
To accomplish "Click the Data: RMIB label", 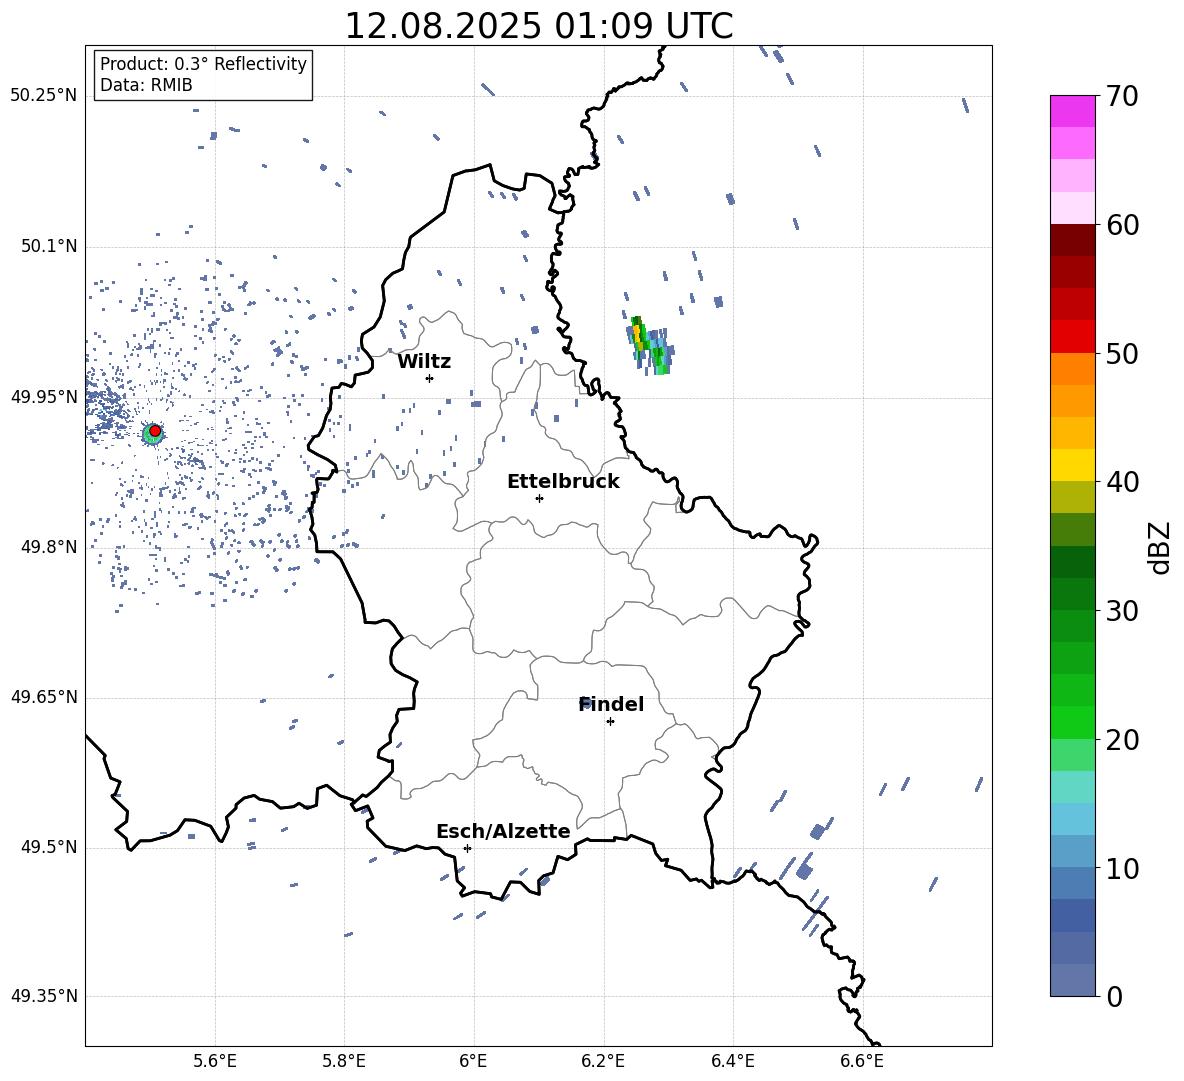I will point(146,85).
